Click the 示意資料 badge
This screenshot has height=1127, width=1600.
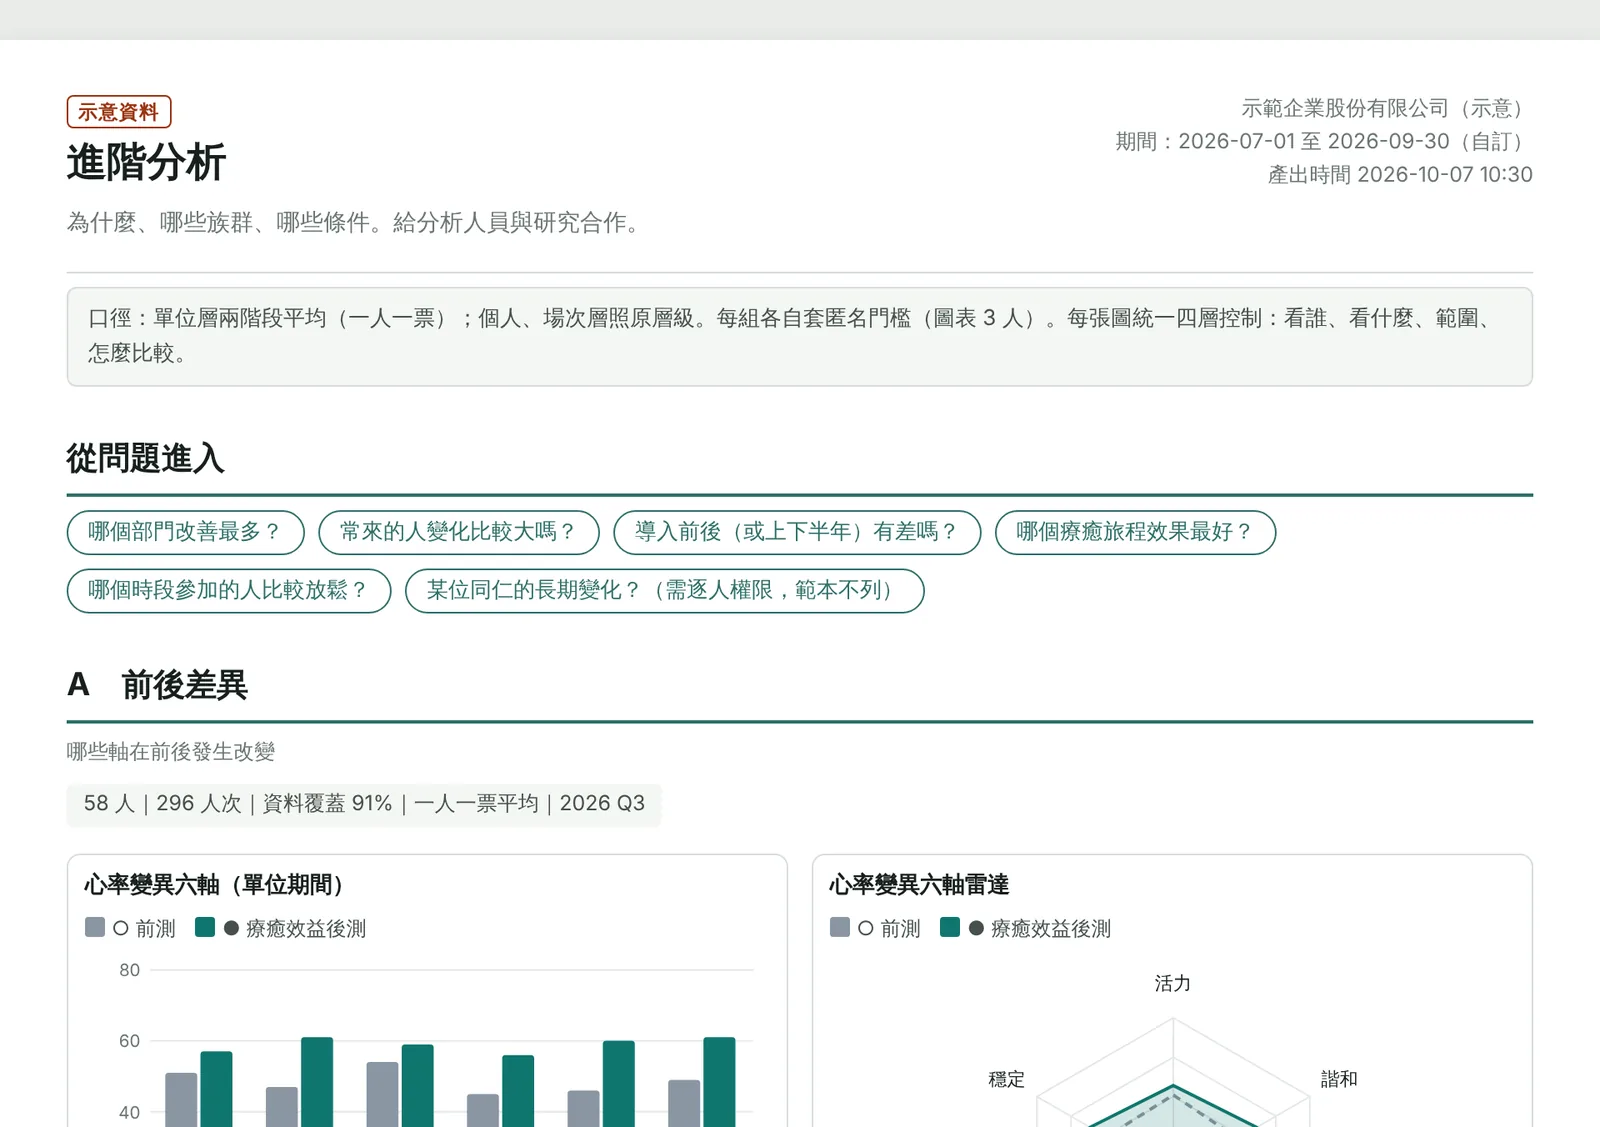119,112
